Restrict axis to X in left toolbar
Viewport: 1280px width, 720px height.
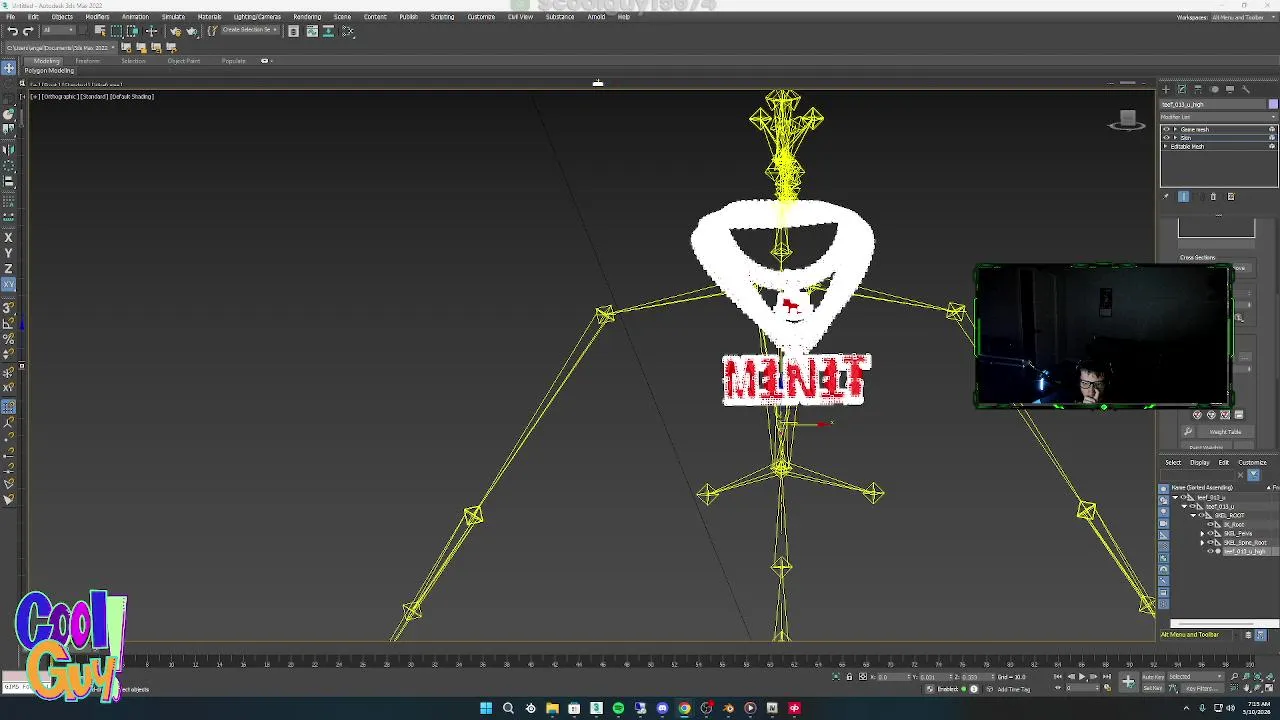click(x=9, y=238)
